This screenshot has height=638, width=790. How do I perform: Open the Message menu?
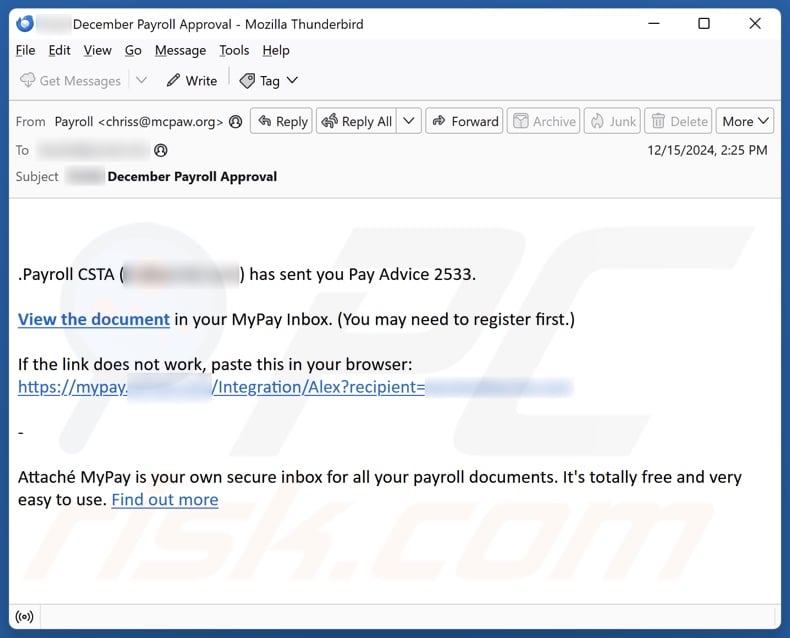click(180, 50)
